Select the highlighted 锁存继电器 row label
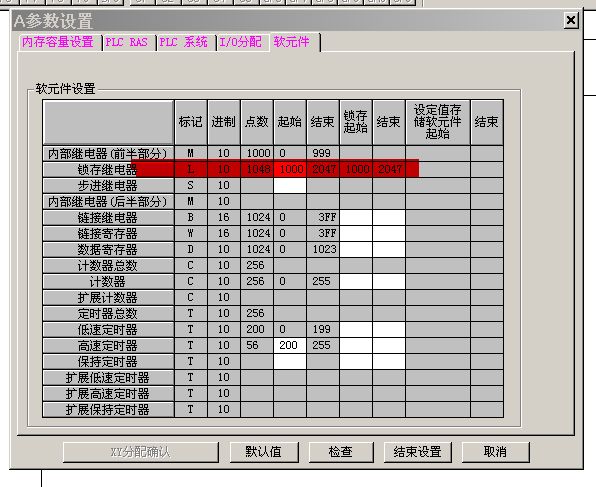This screenshot has height=487, width=596. (x=108, y=170)
